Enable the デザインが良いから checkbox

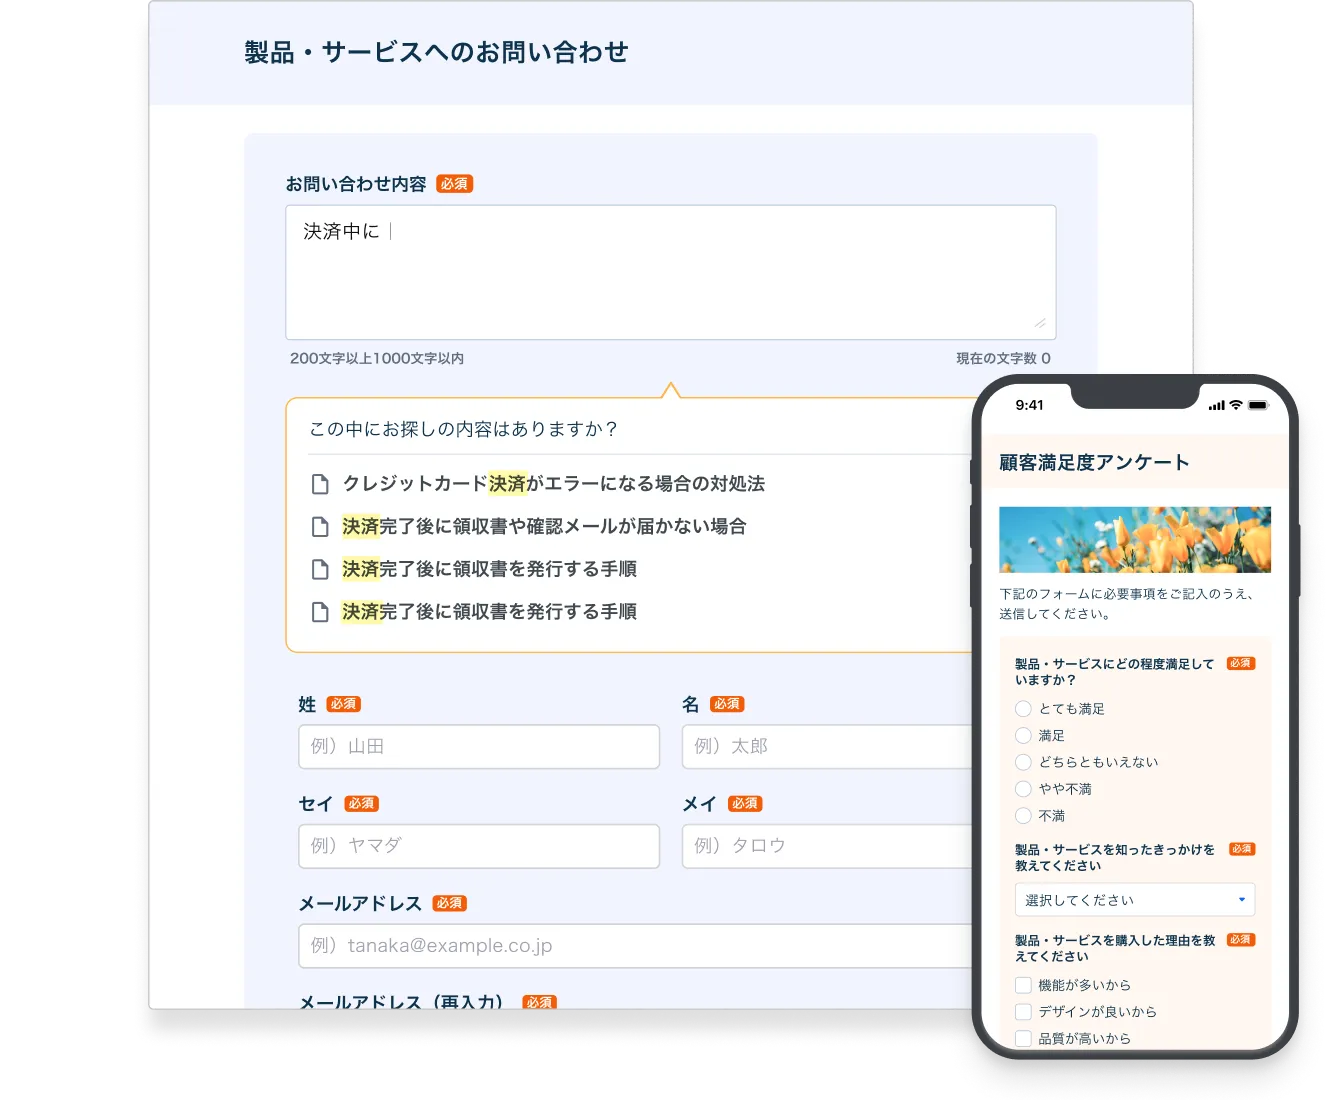(x=1023, y=1012)
